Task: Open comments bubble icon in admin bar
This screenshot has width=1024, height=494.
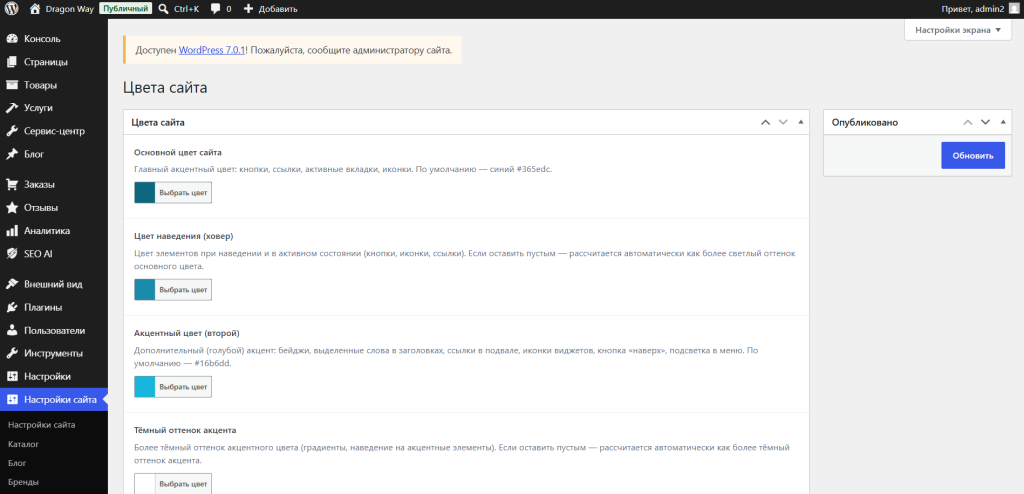Action: point(216,9)
